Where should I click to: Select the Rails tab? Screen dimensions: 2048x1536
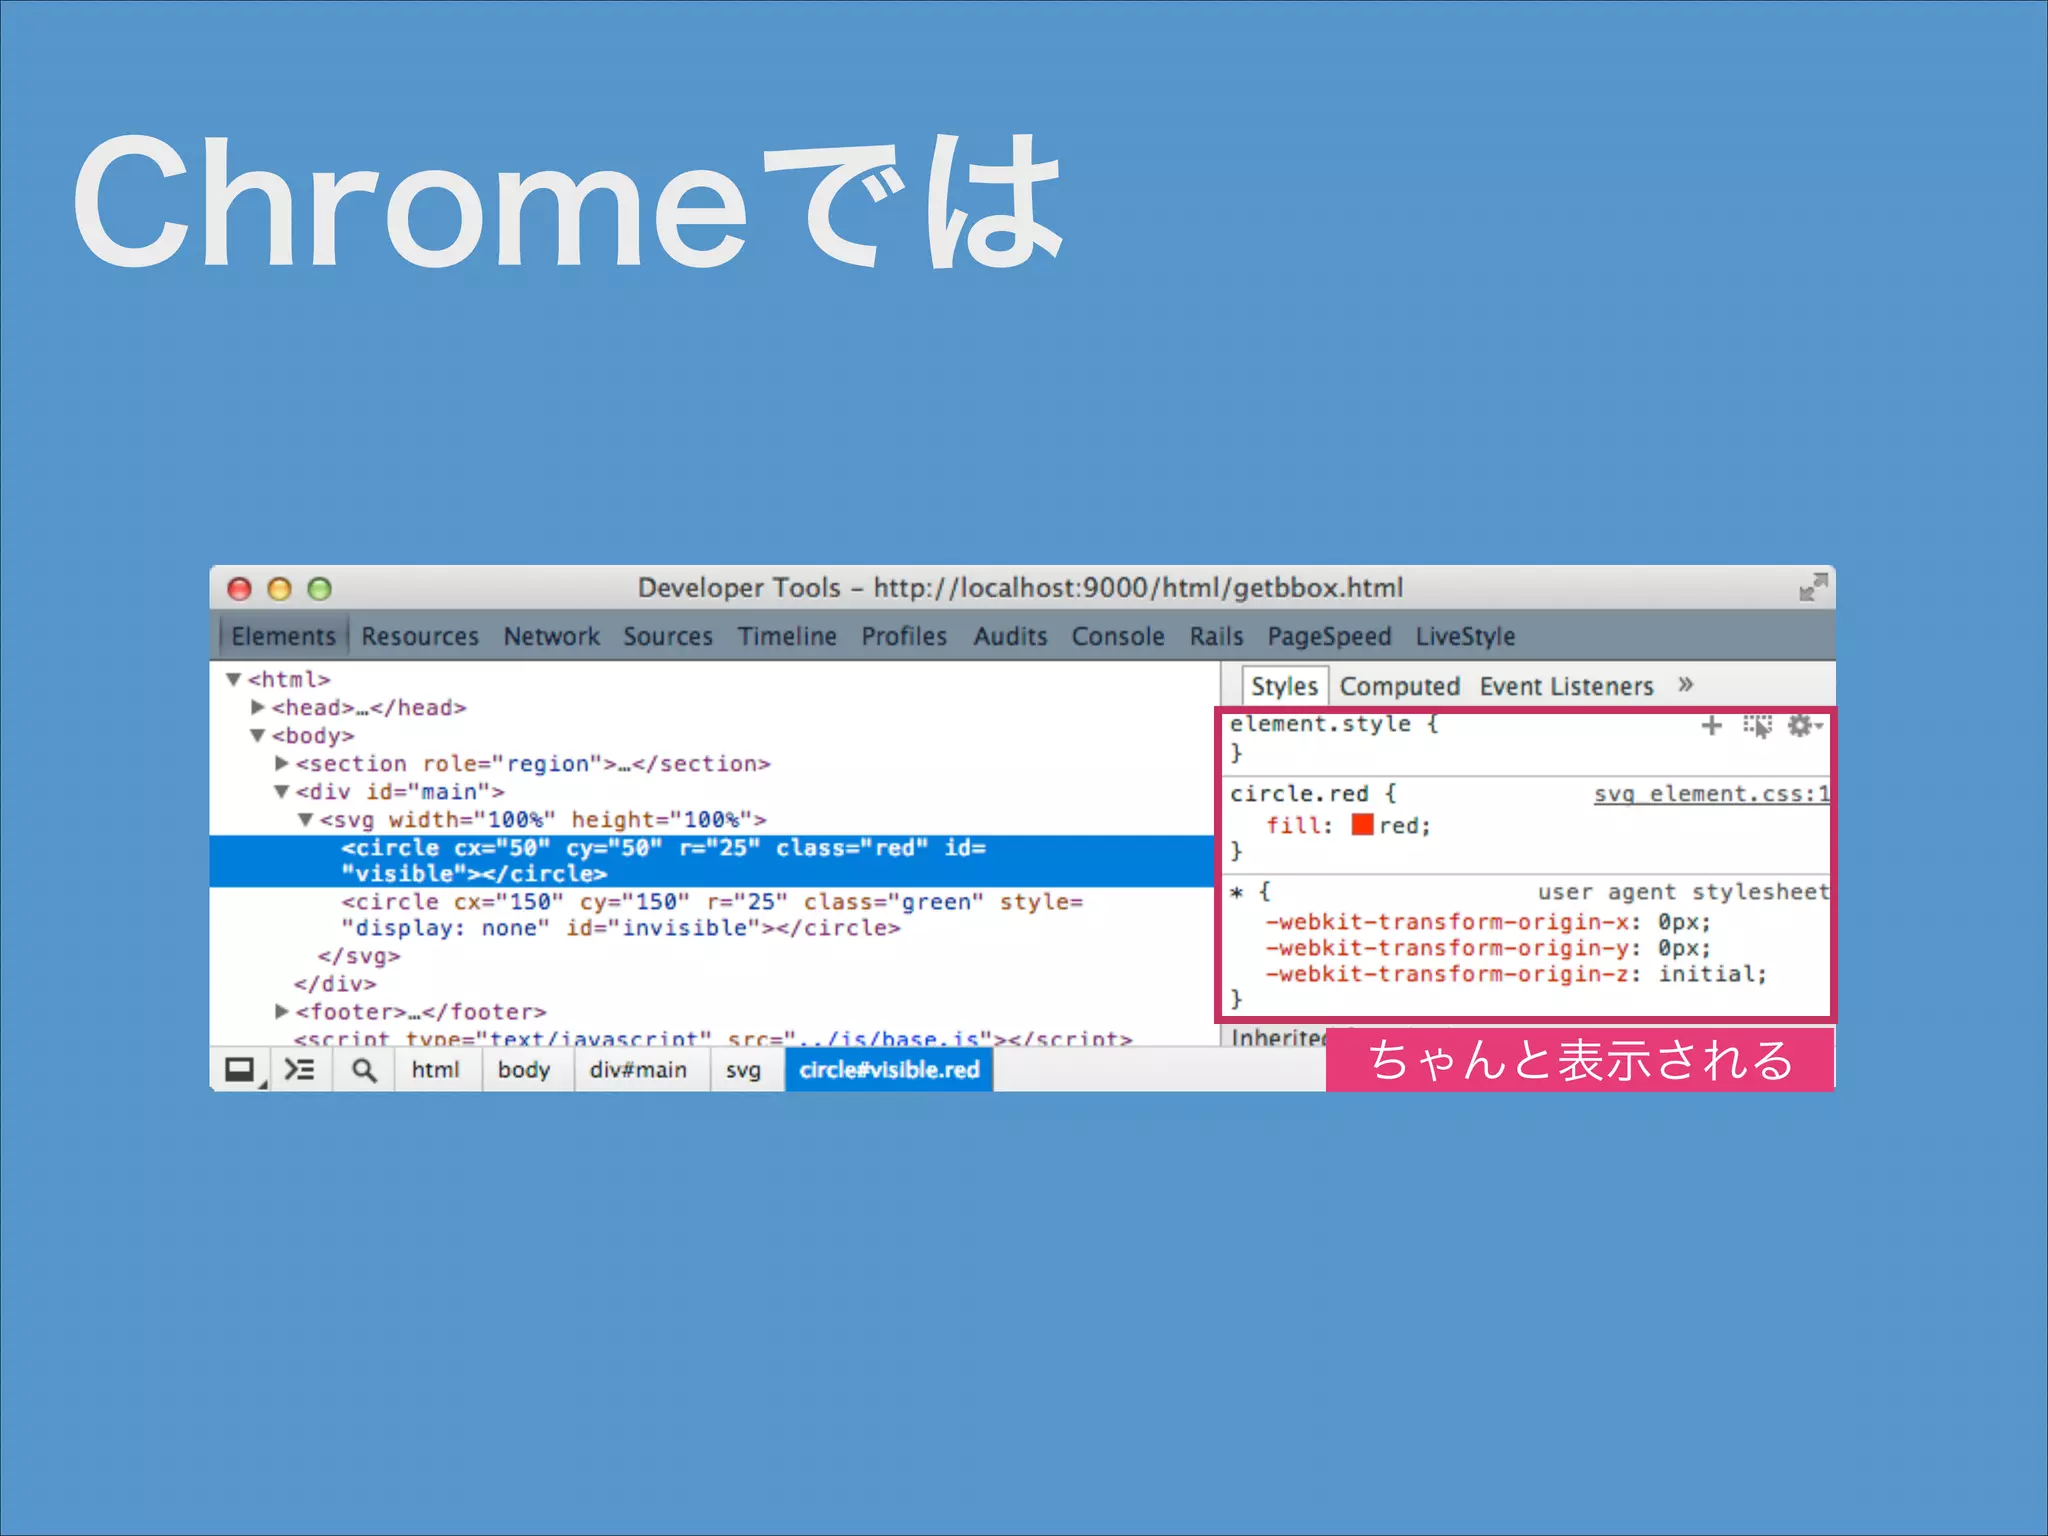click(x=1216, y=636)
